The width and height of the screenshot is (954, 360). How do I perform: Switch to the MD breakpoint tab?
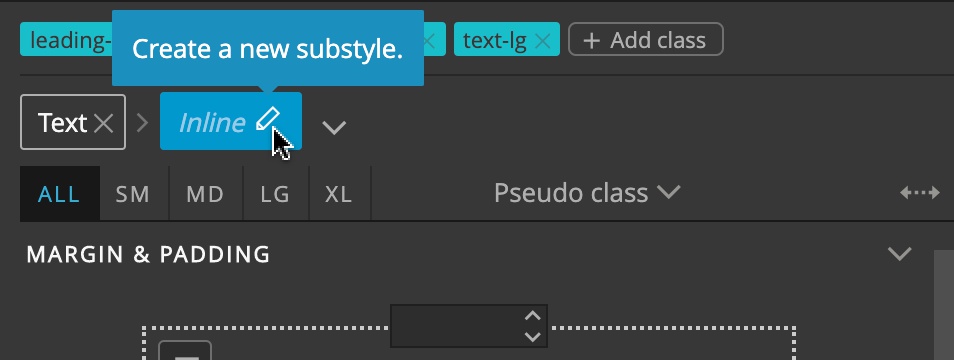coord(206,194)
